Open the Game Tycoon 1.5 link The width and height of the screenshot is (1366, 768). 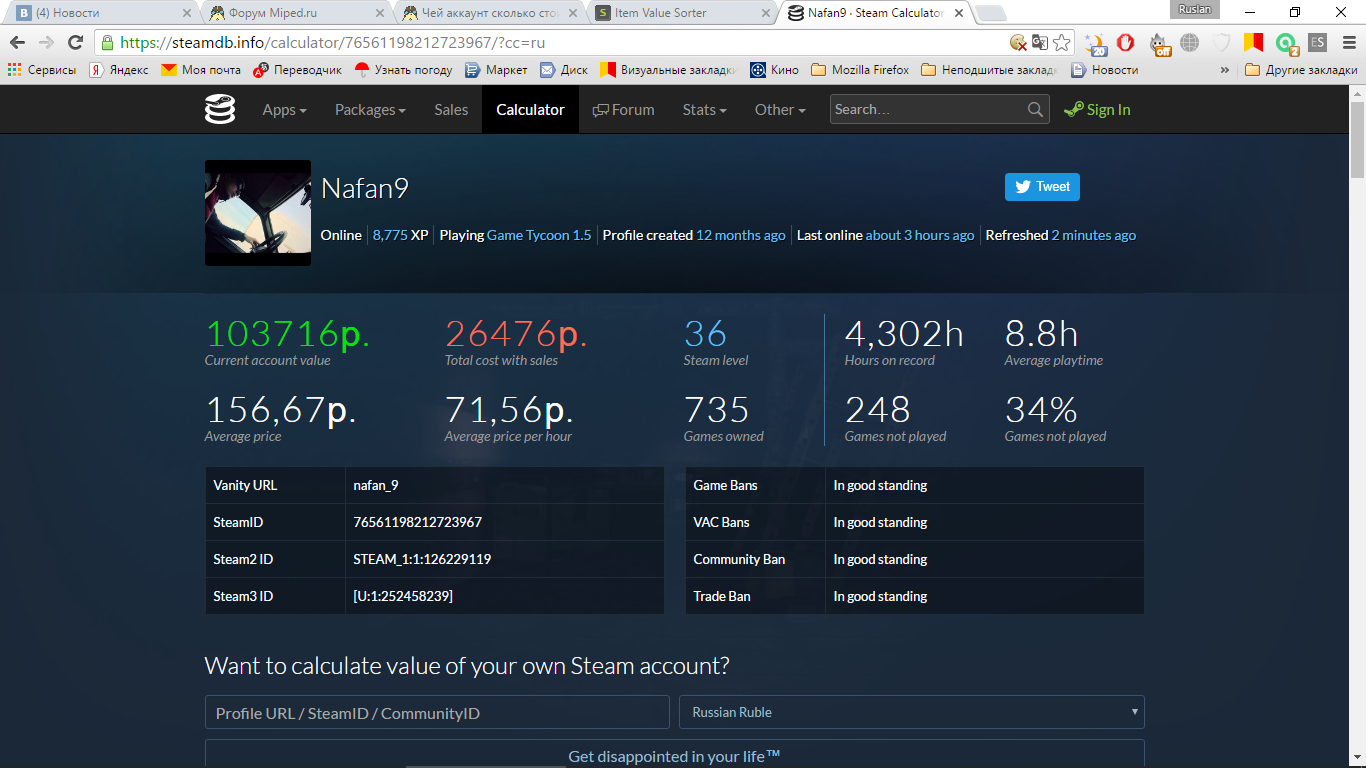539,235
